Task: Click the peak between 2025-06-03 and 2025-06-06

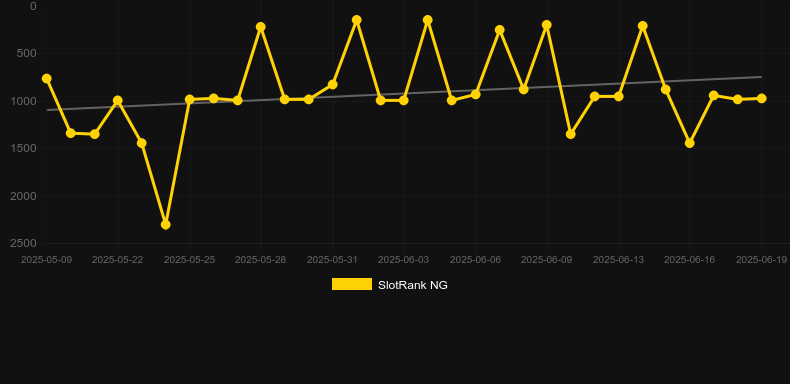Action: tap(428, 20)
